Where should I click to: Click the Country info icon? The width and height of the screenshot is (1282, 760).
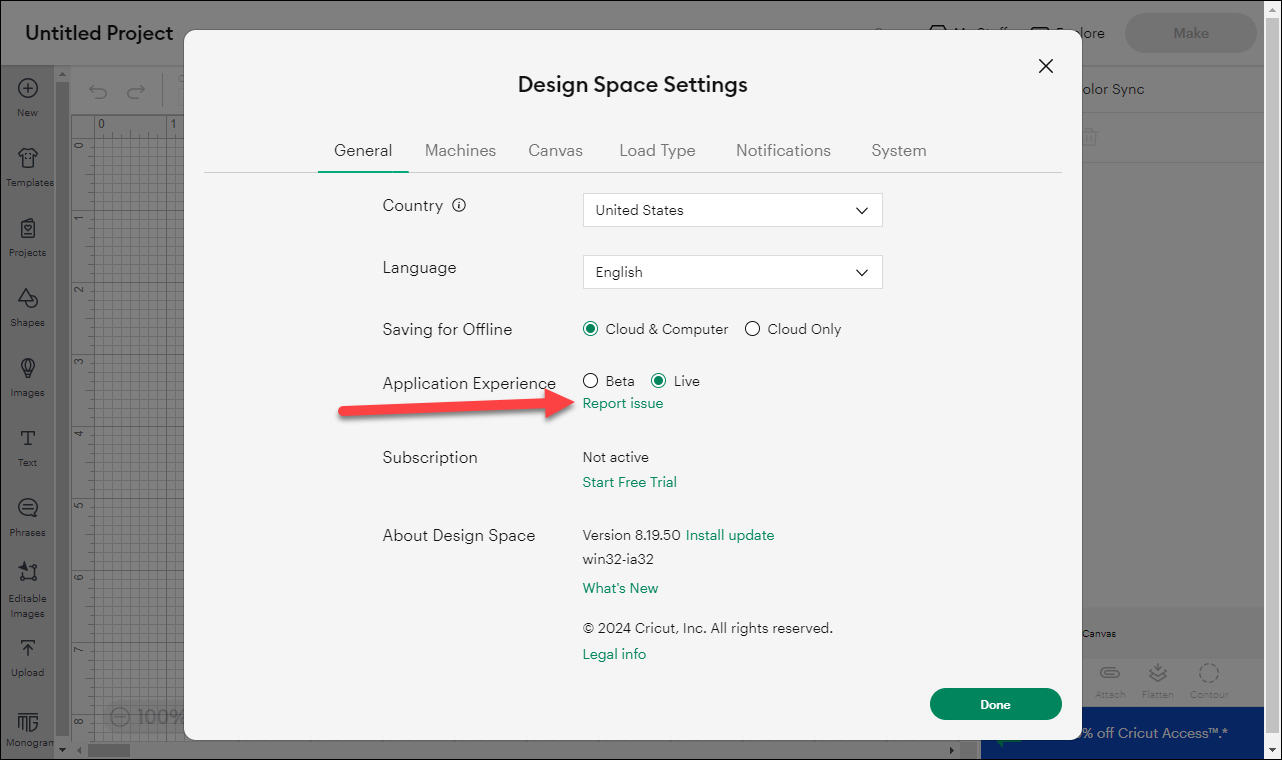point(459,206)
